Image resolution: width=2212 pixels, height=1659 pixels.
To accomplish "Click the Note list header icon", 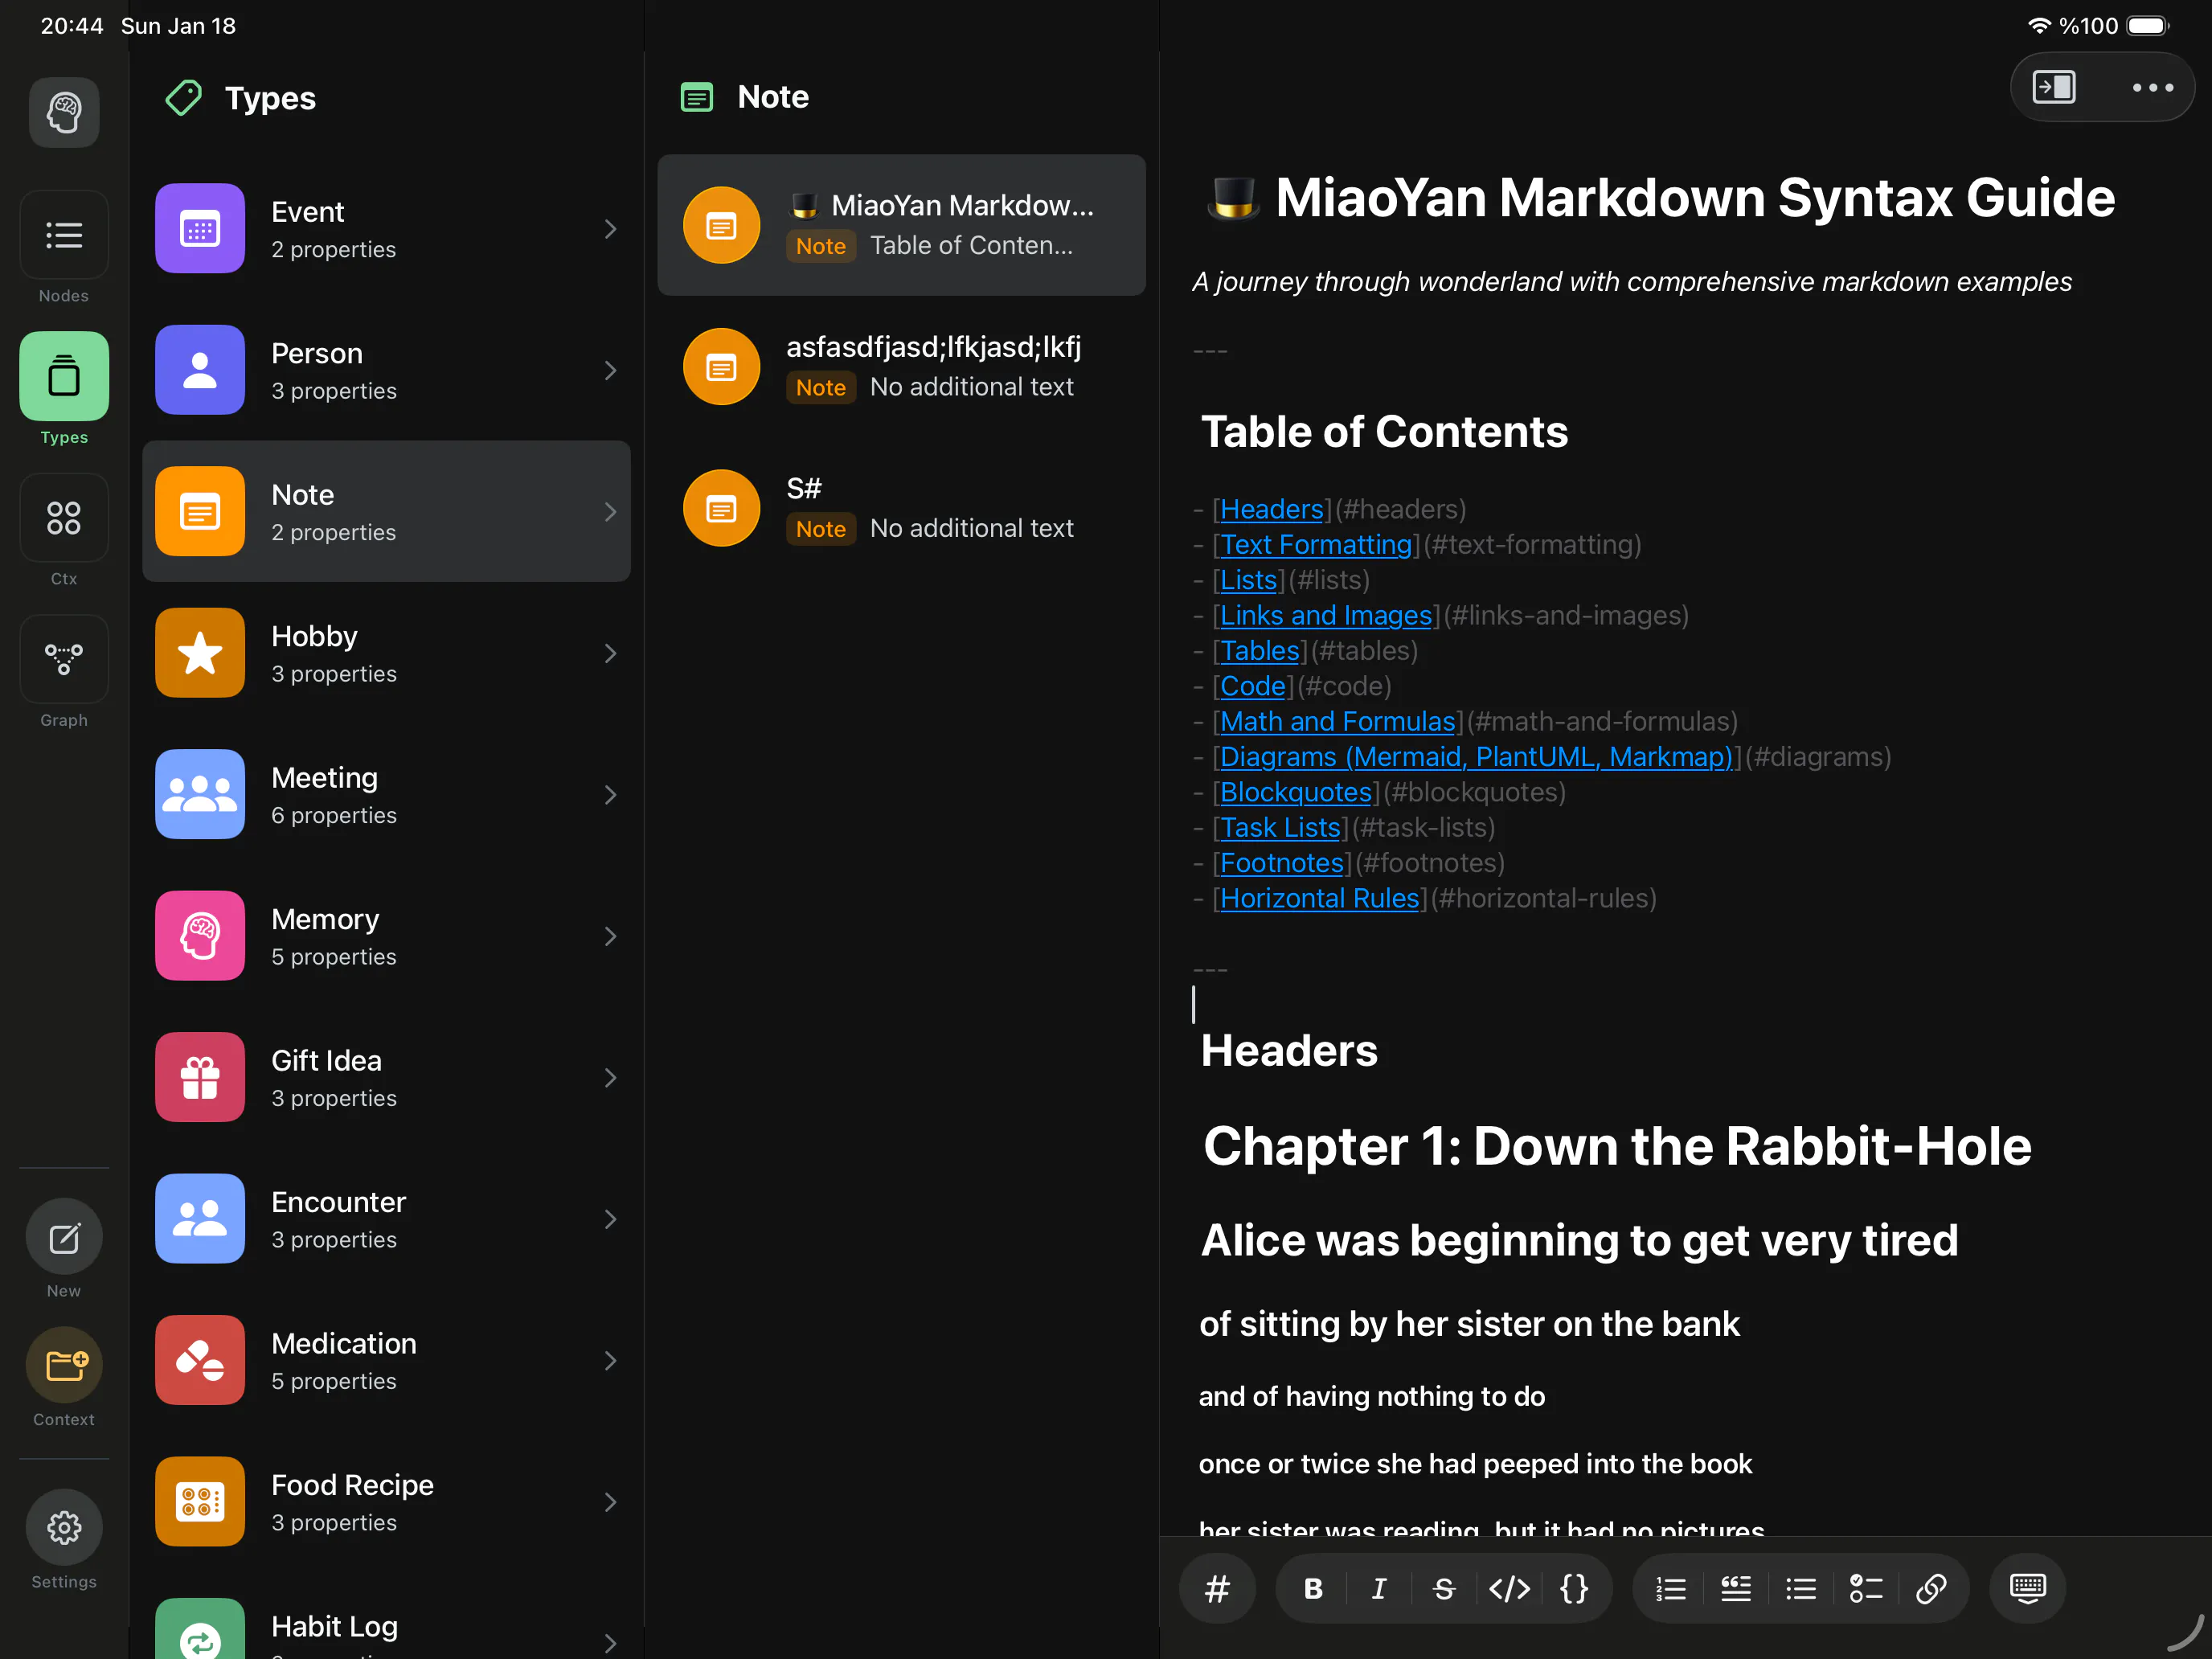I will [x=697, y=97].
